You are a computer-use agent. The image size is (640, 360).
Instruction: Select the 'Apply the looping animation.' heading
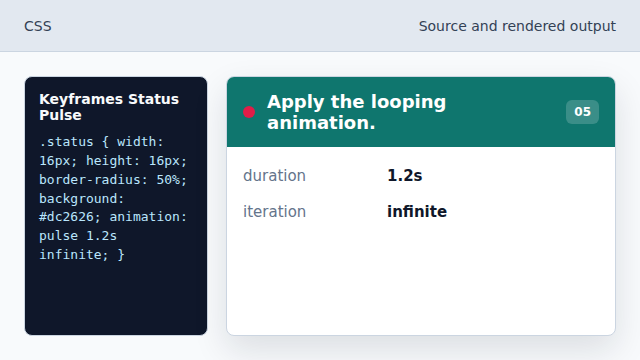coord(356,112)
